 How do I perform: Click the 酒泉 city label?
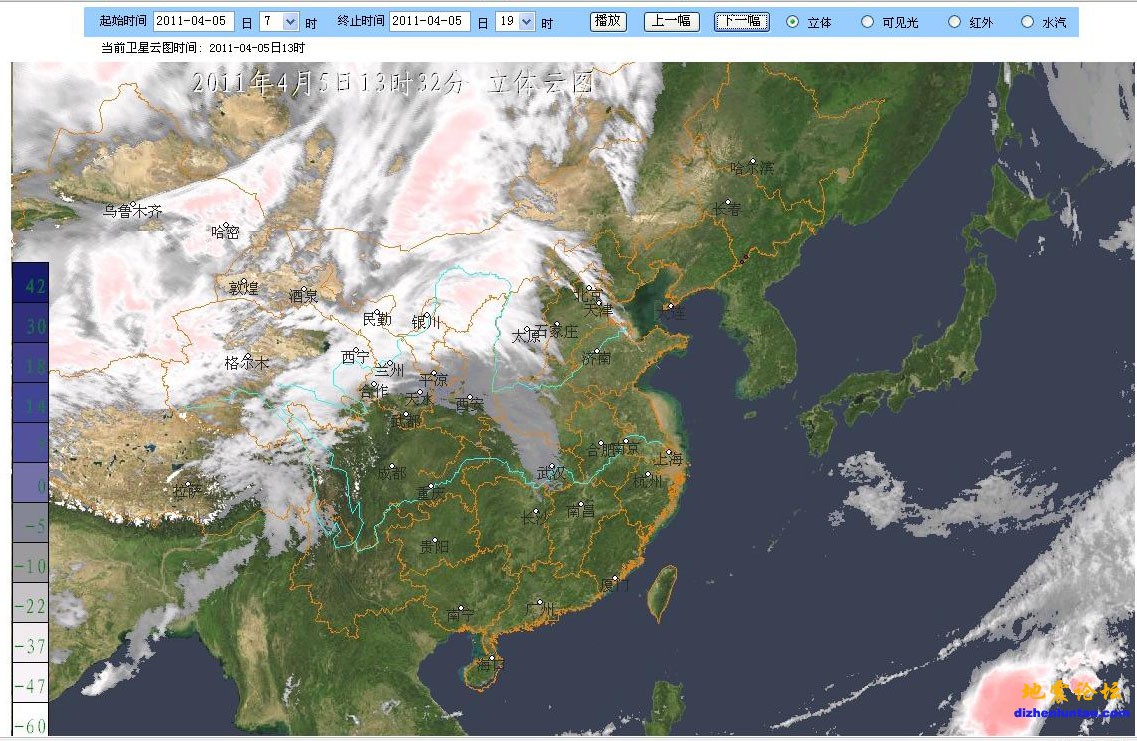pos(304,296)
